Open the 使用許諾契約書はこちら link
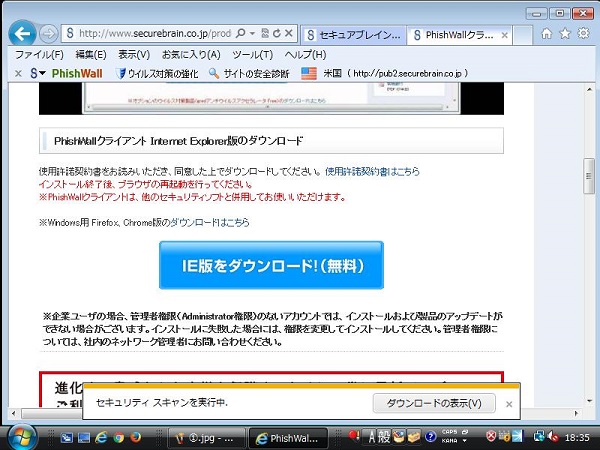Viewport: 600px width, 450px height. click(x=372, y=171)
